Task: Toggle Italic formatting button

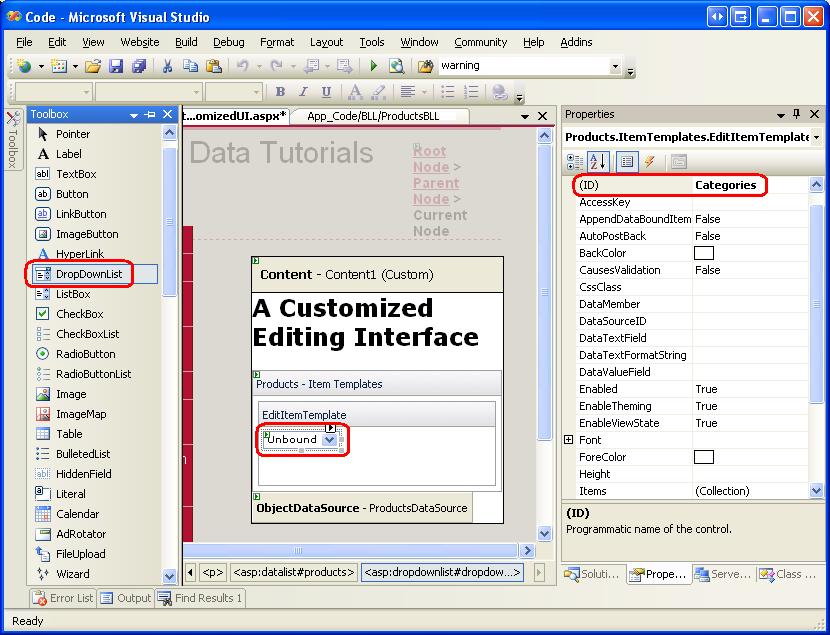Action: pyautogui.click(x=303, y=92)
